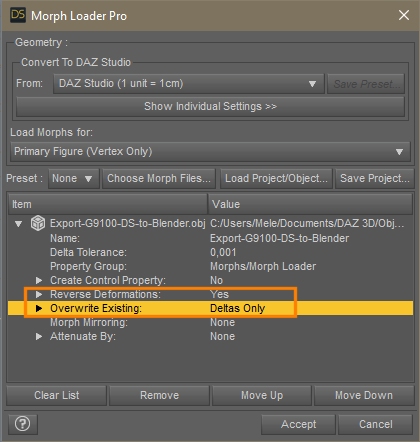The height and width of the screenshot is (442, 420).
Task: Click Show Individual Settings button
Action: click(210, 106)
